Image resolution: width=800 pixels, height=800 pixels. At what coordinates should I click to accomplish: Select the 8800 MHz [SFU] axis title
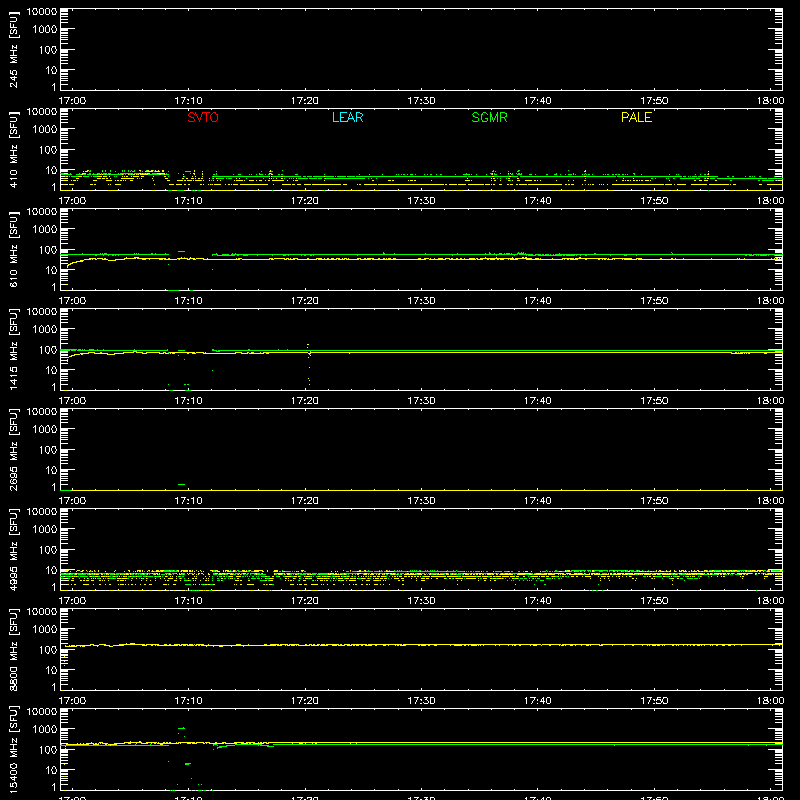[13, 650]
